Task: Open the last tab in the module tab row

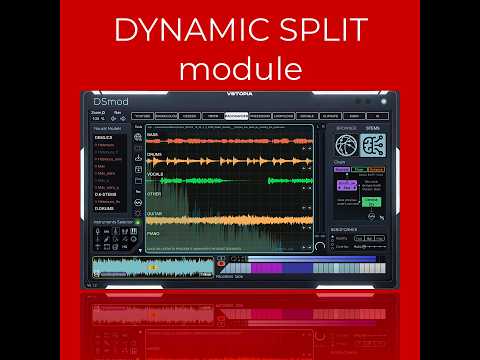Action: click(378, 116)
